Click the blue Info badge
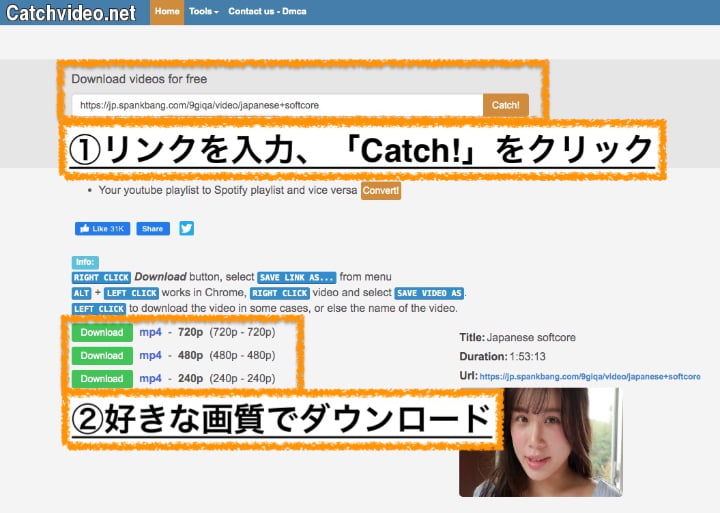This screenshot has width=720, height=513. coord(84,262)
